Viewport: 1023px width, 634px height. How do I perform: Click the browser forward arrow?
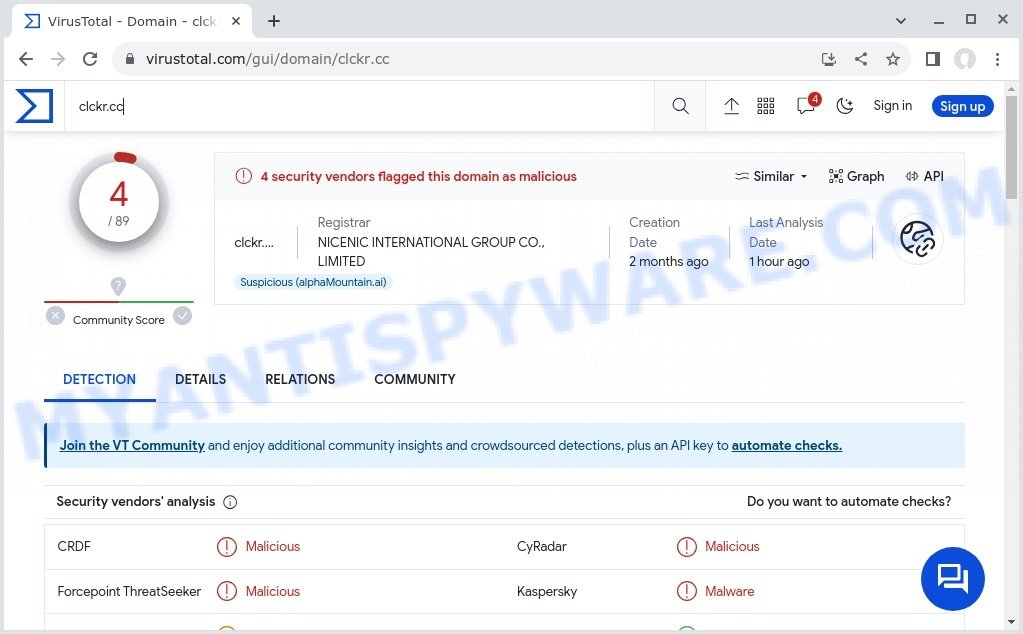point(58,59)
